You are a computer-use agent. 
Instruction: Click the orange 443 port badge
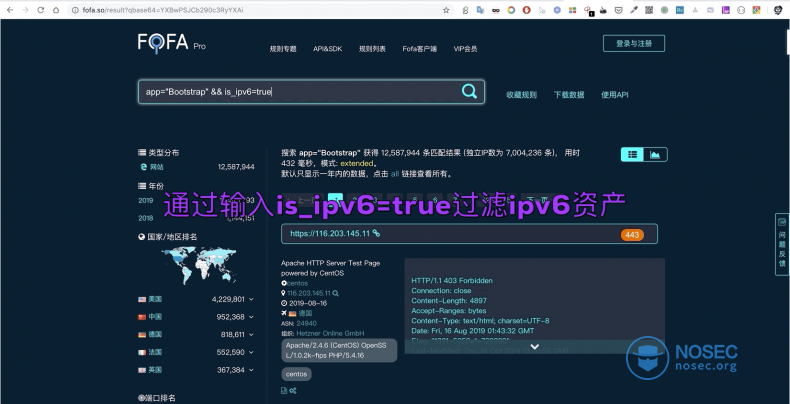coord(632,235)
